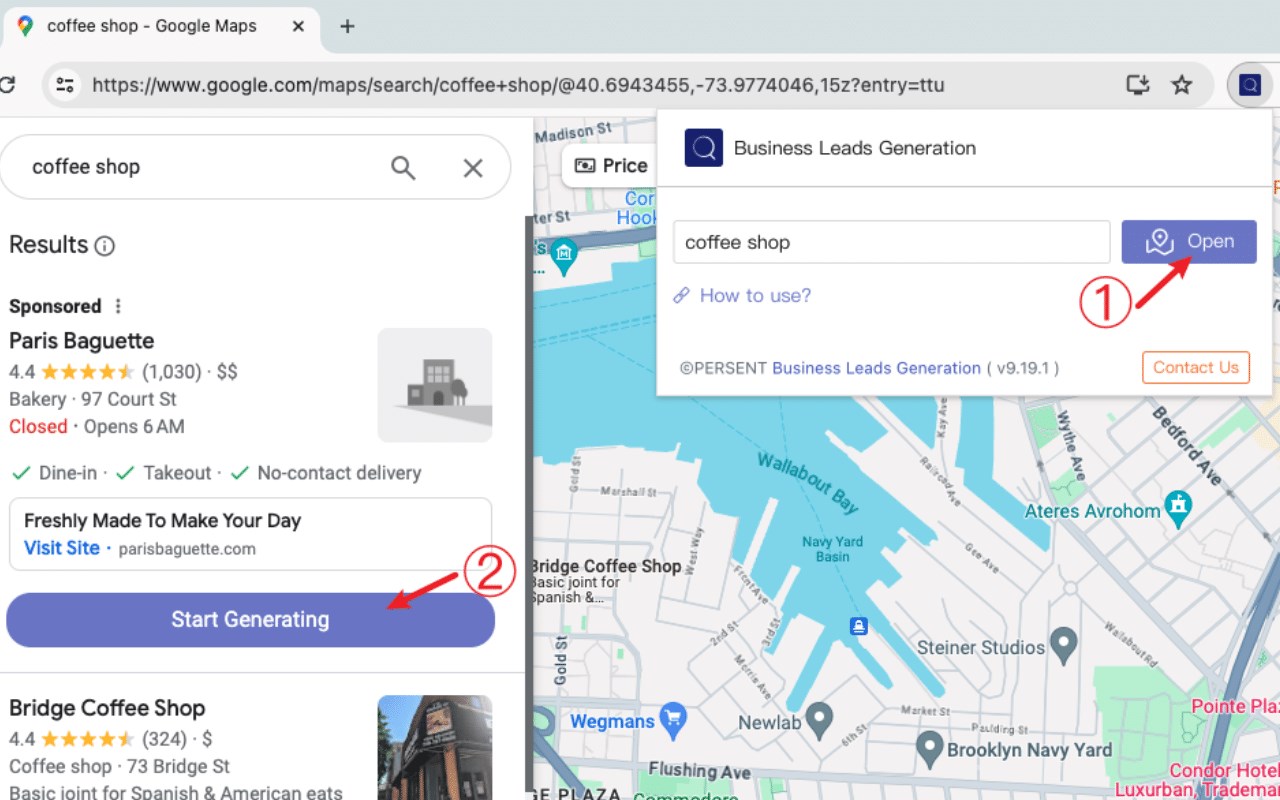Image resolution: width=1280 pixels, height=800 pixels.
Task: Click the museum map pin near the waterfront
Action: (564, 257)
